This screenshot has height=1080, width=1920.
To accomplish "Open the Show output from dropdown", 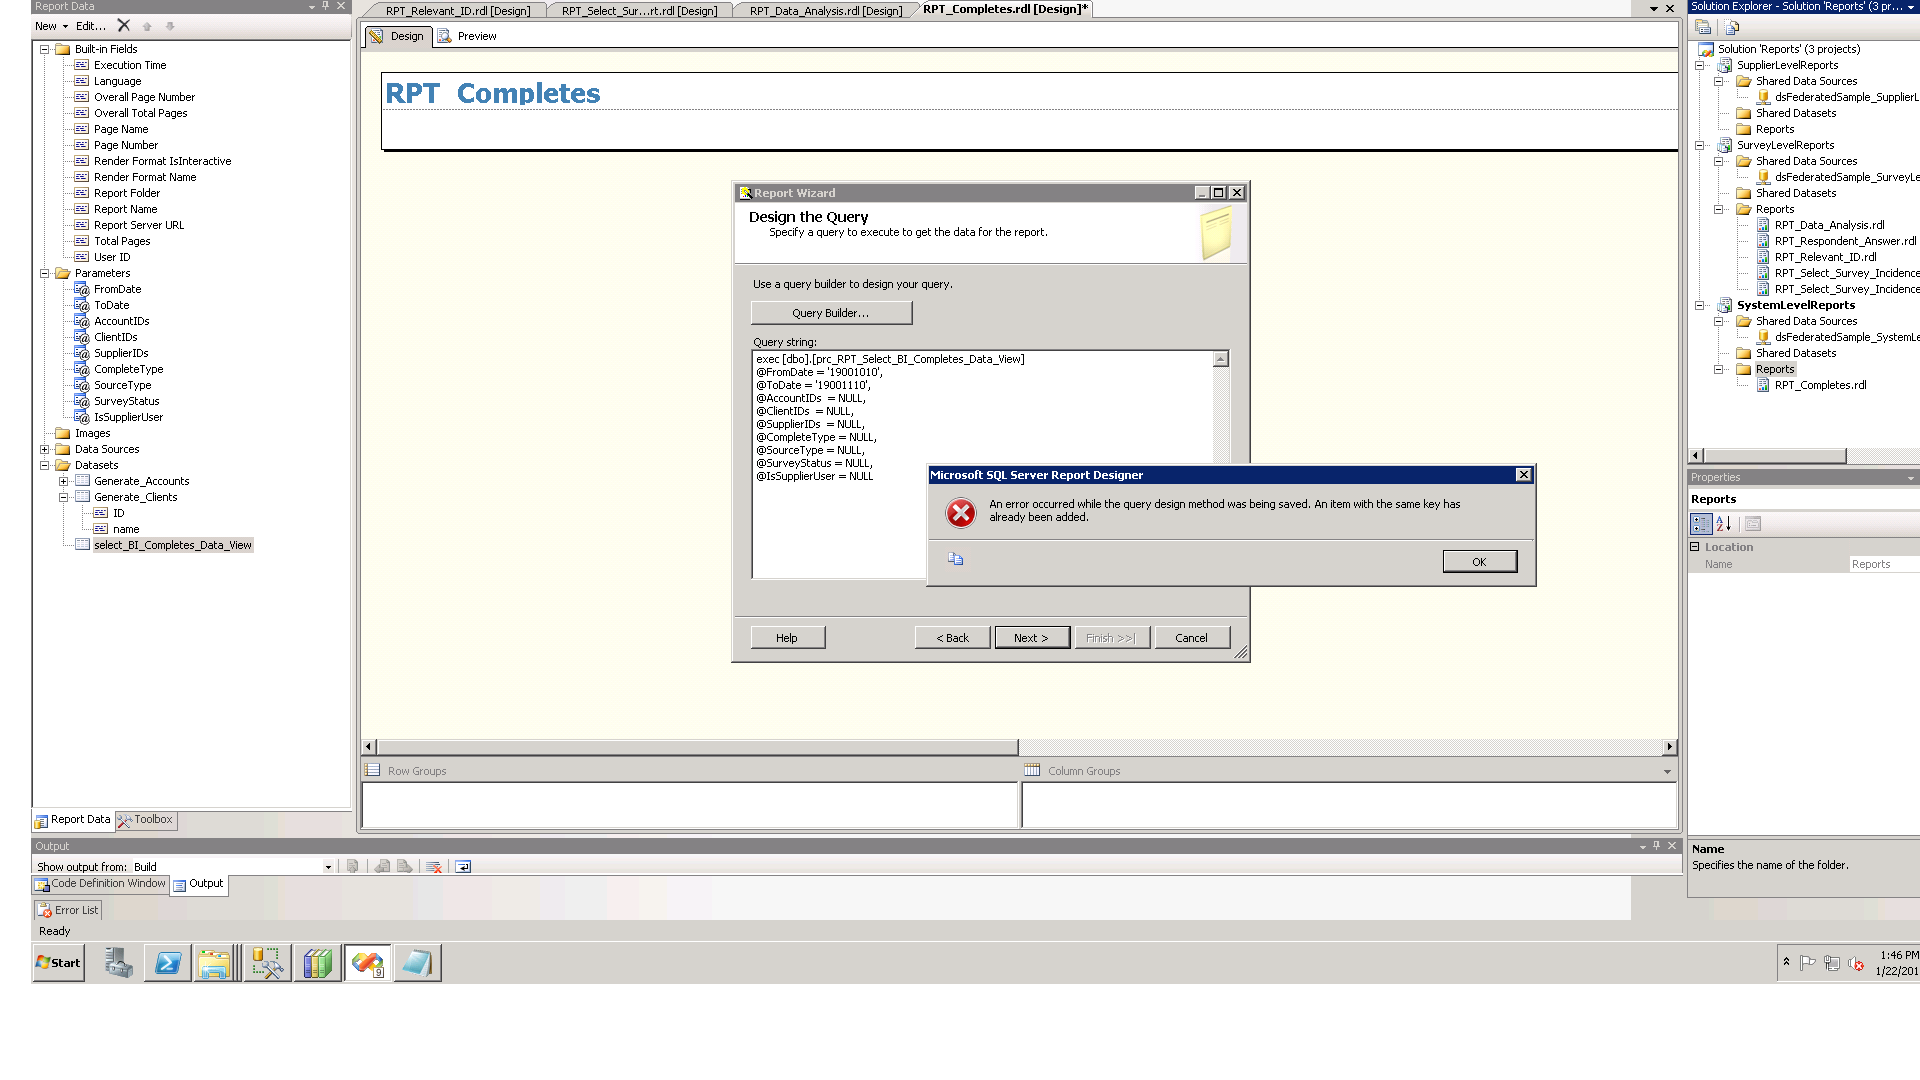I will click(328, 867).
